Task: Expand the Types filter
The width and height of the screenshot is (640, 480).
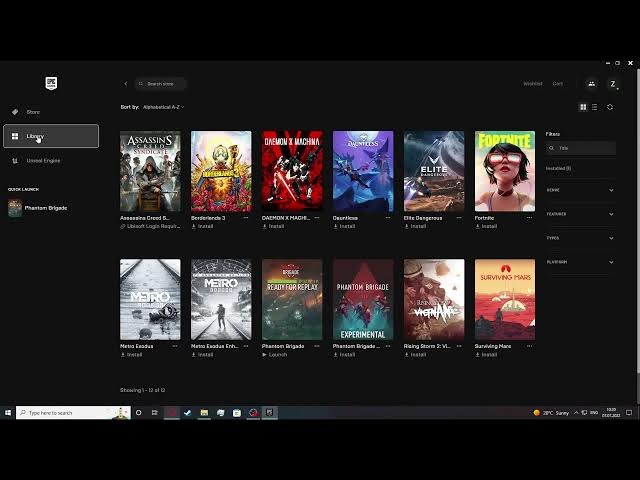Action: [x=580, y=238]
